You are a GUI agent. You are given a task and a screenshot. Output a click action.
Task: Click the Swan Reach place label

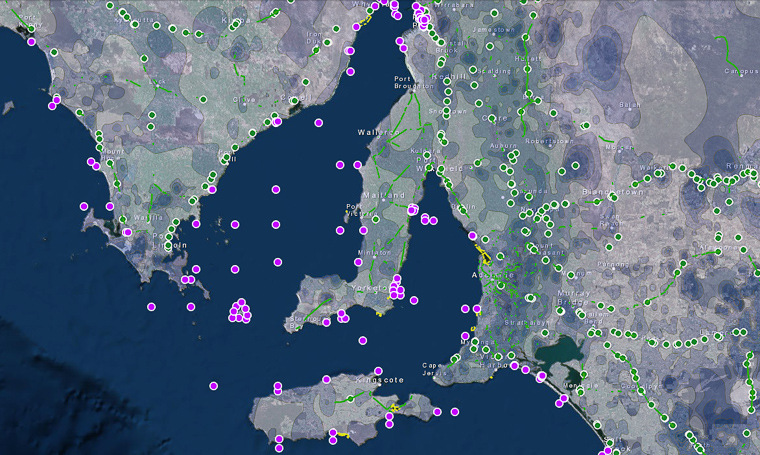(x=610, y=220)
